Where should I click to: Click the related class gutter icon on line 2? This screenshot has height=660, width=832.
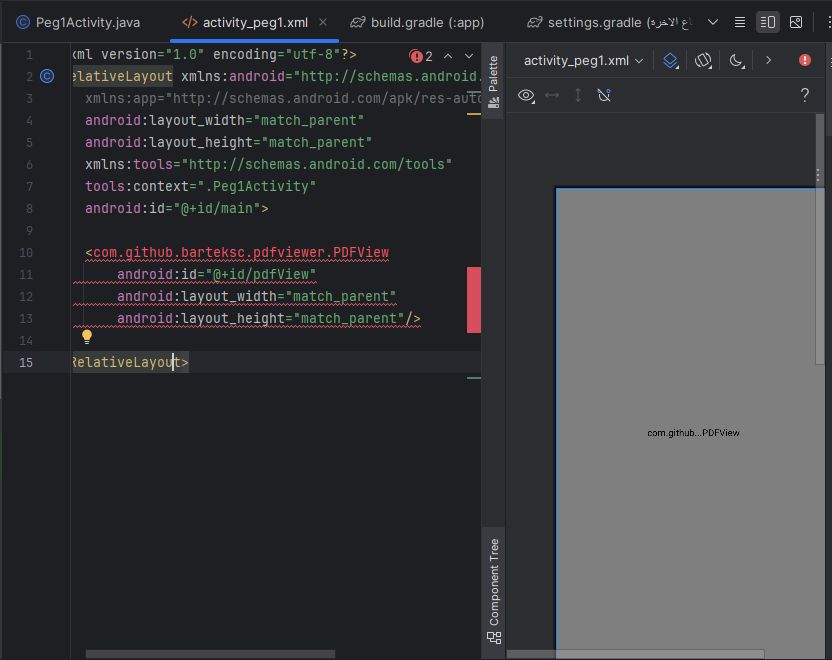coord(47,76)
